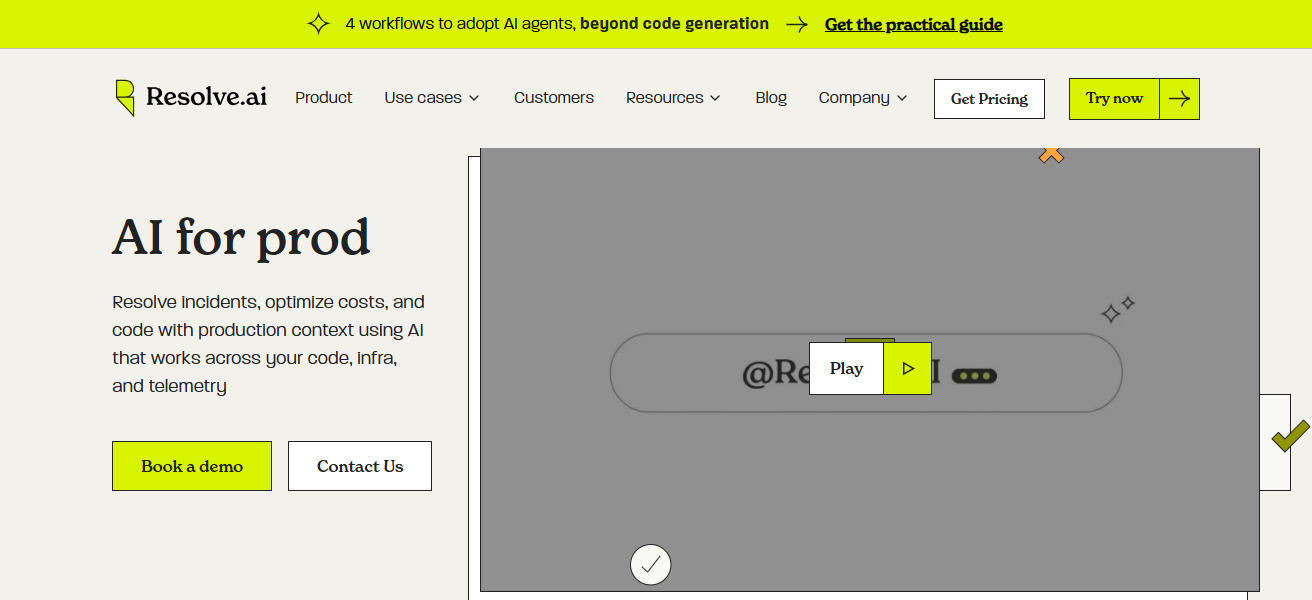Click the Get Pricing button

click(x=988, y=98)
